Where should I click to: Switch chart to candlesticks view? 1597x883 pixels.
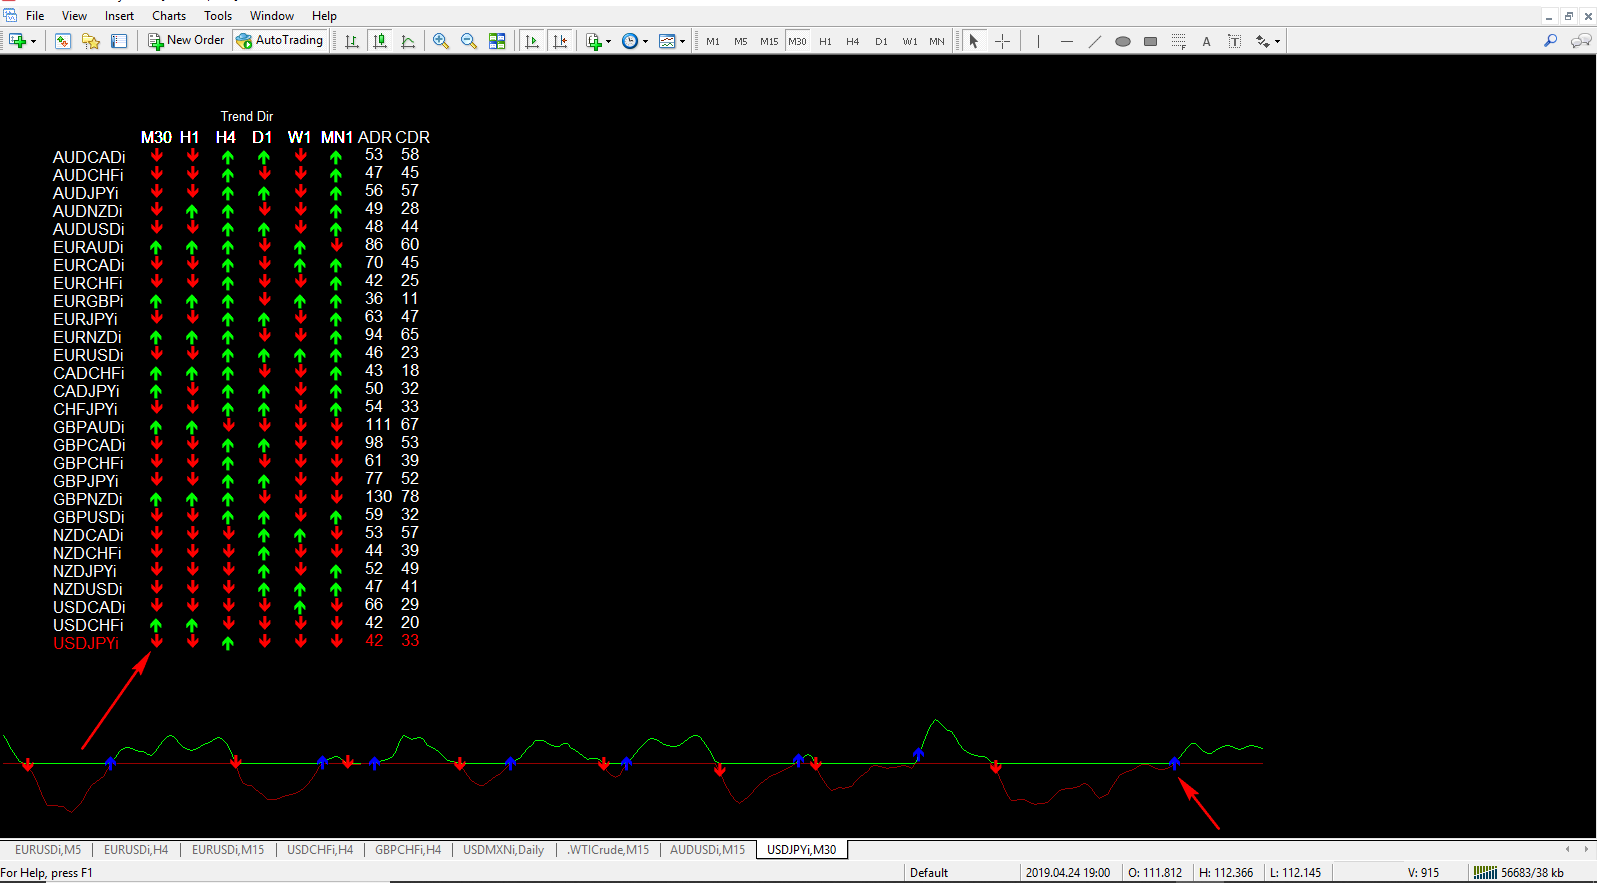[x=380, y=41]
